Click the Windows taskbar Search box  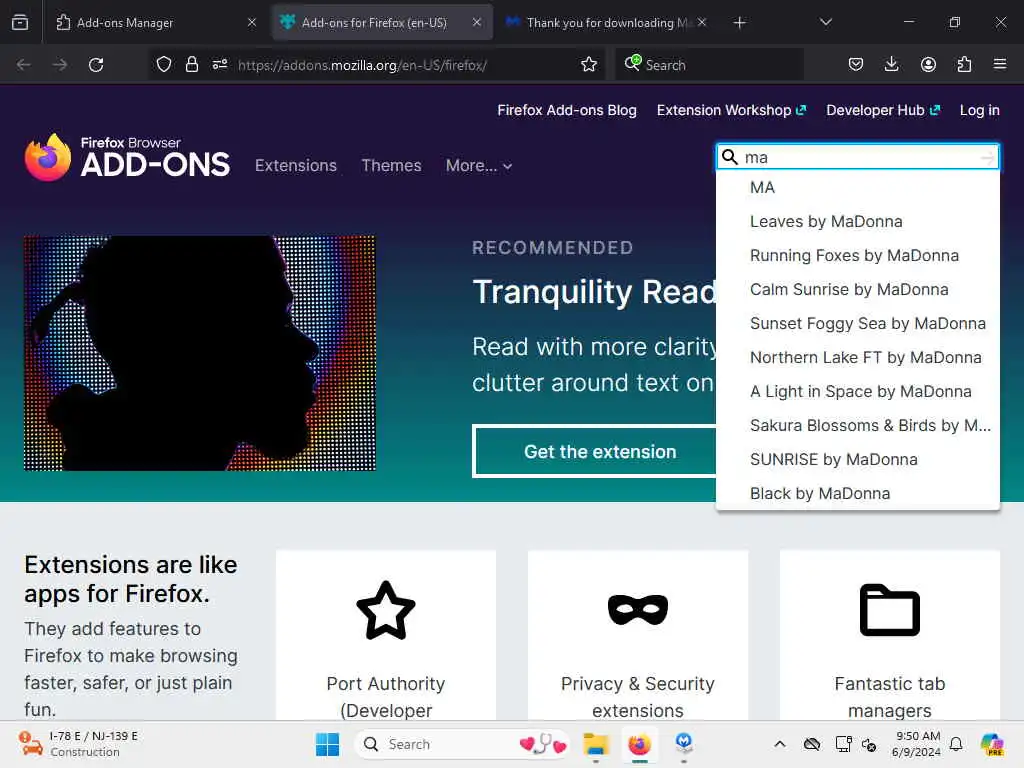pos(462,744)
